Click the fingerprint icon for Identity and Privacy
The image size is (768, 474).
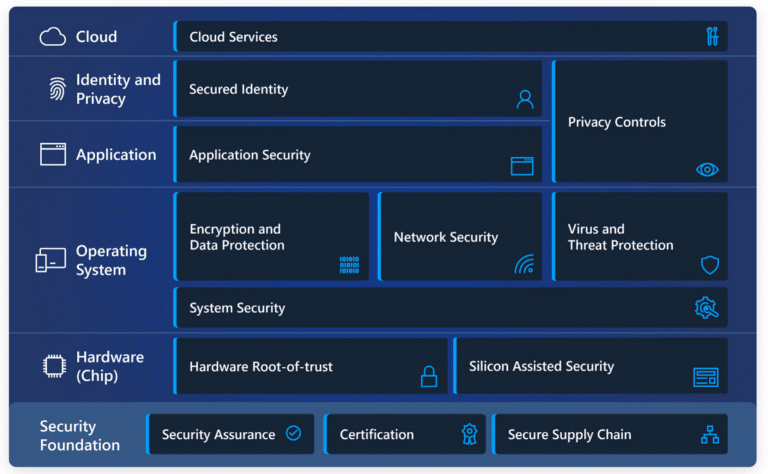pyautogui.click(x=57, y=90)
